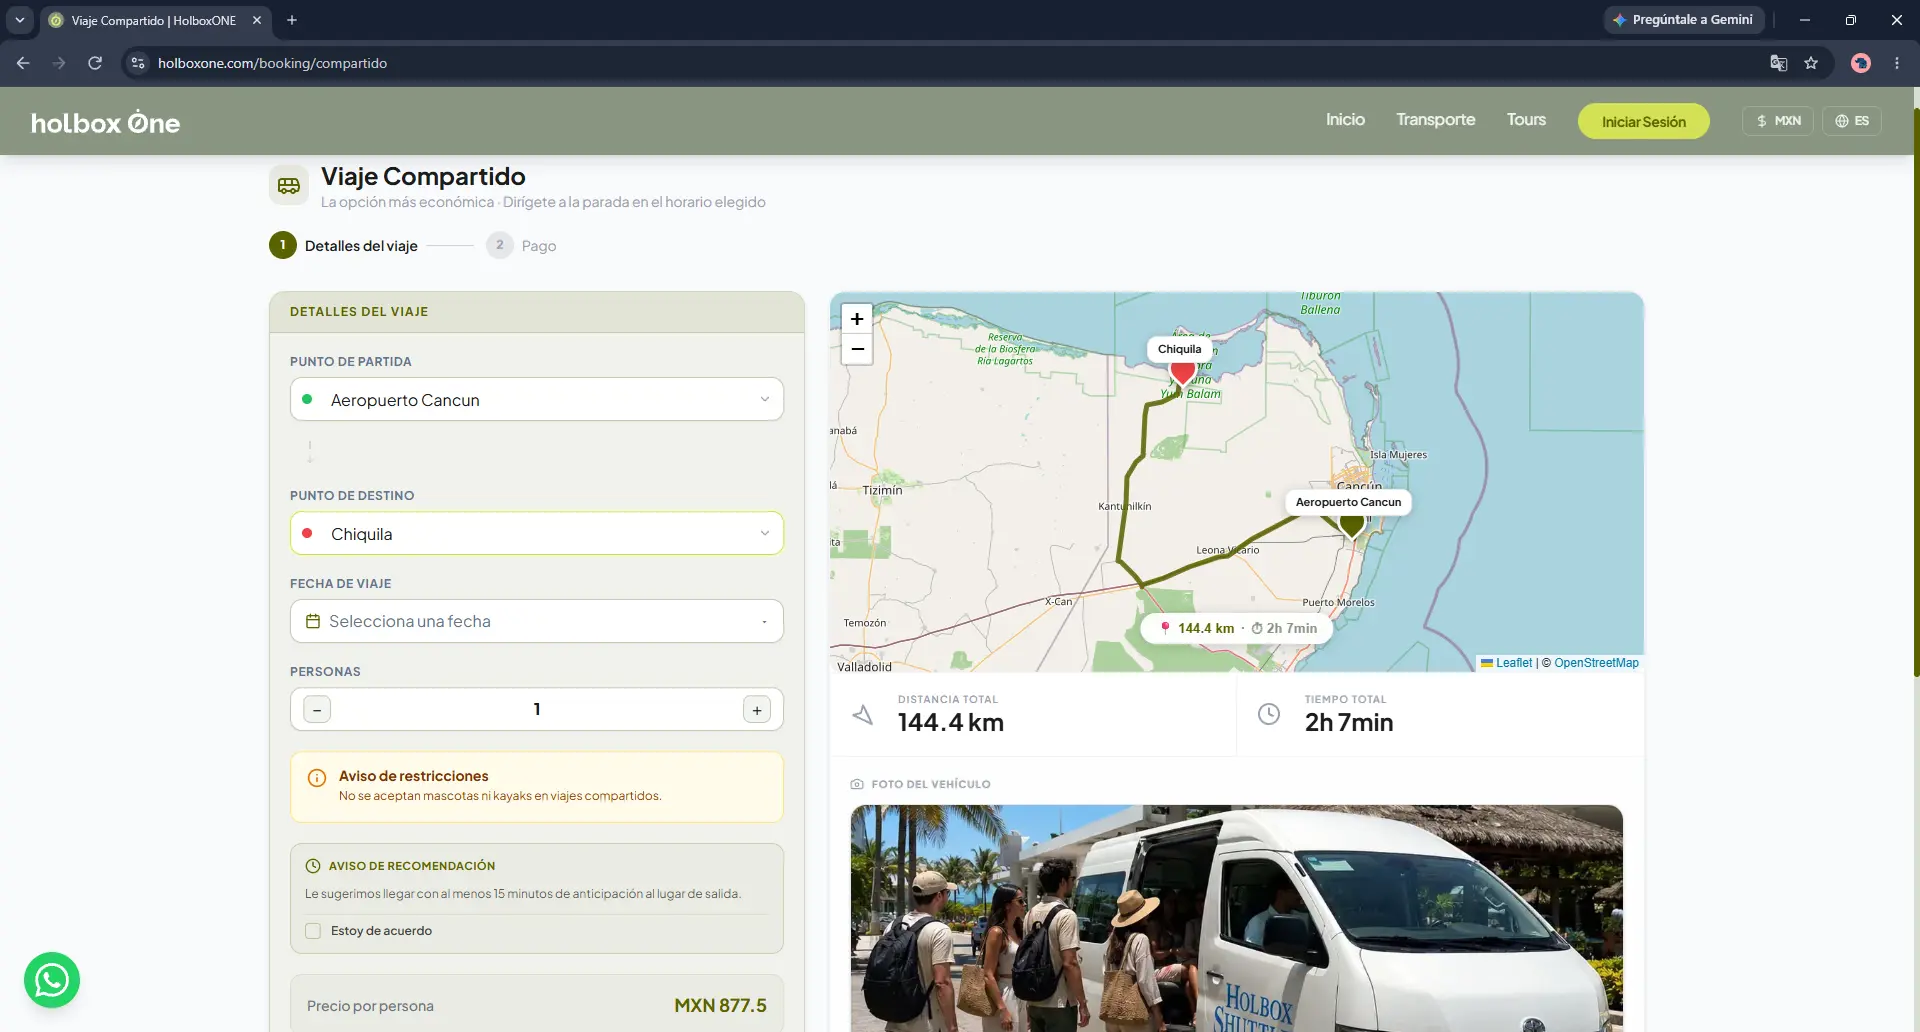Check the Estoy de acuerdo box
Image resolution: width=1920 pixels, height=1032 pixels.
click(x=313, y=931)
